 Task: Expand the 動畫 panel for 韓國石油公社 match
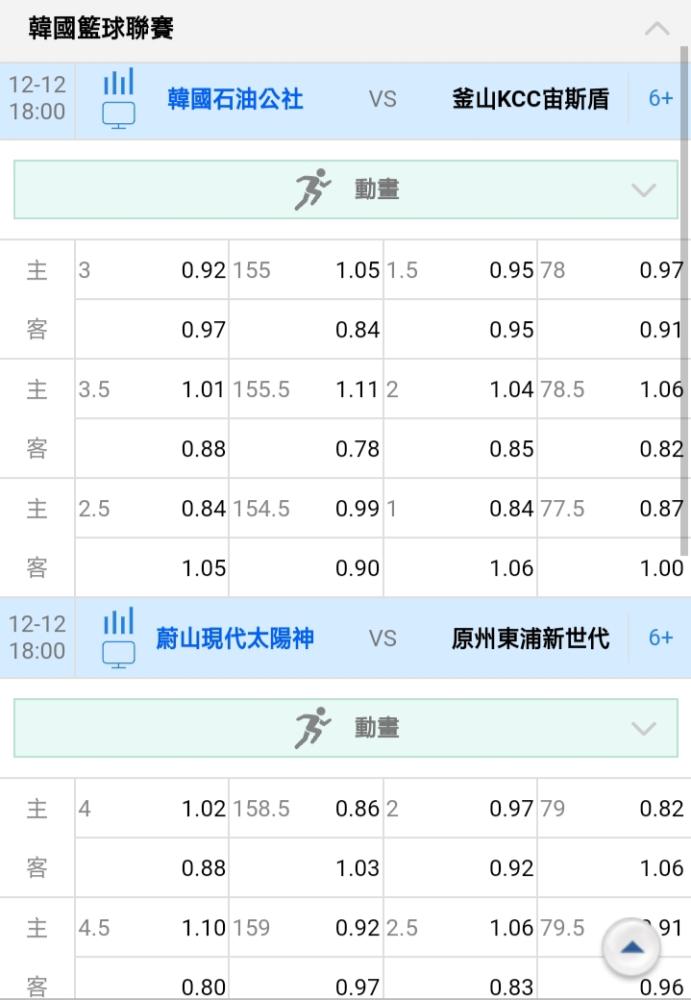pos(345,189)
